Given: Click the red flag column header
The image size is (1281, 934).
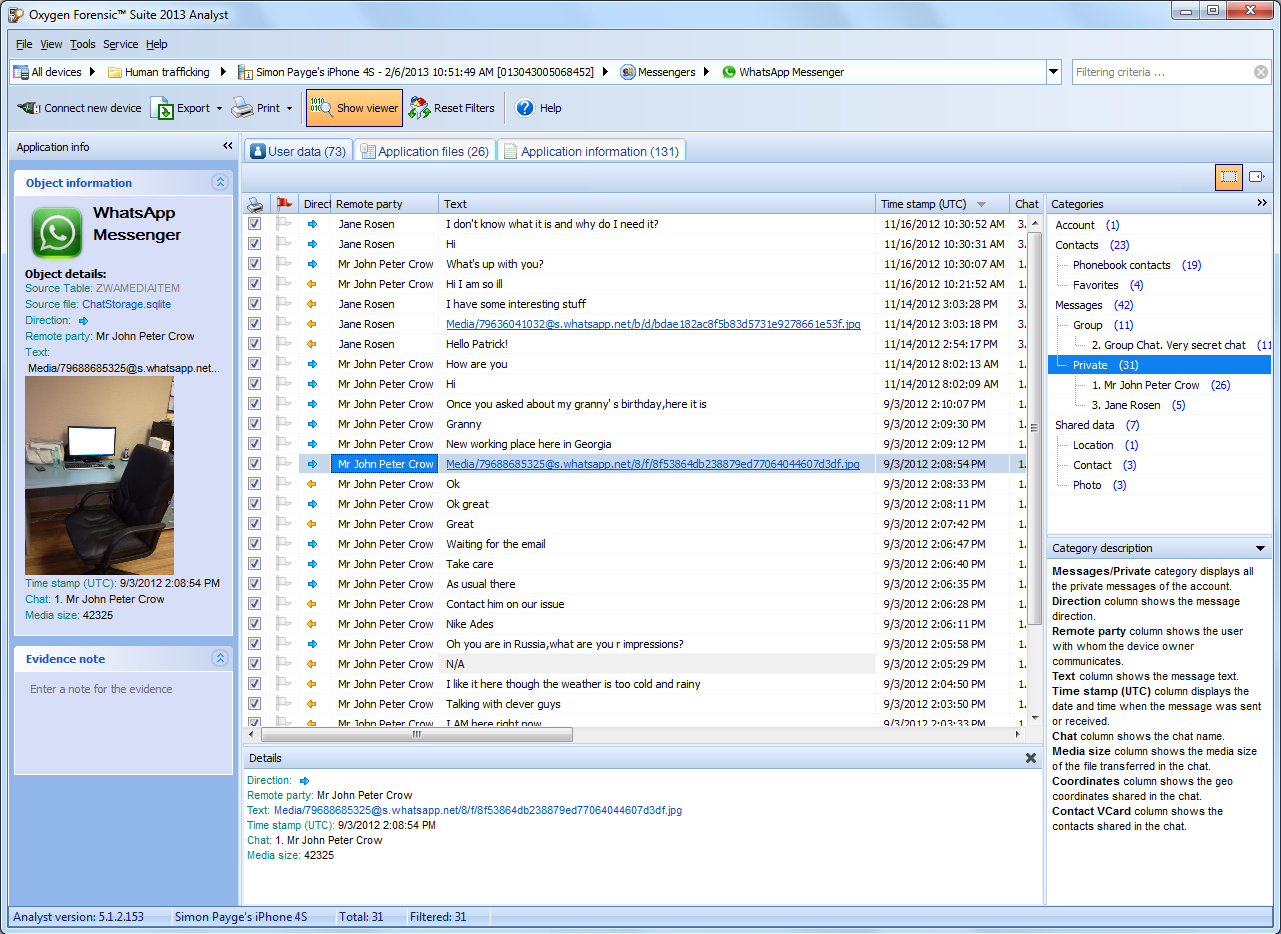Looking at the screenshot, I should click(284, 204).
